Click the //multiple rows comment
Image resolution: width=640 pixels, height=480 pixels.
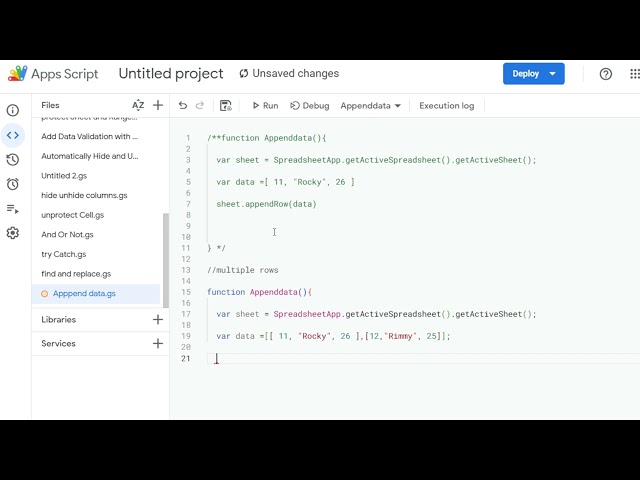pyautogui.click(x=242, y=270)
